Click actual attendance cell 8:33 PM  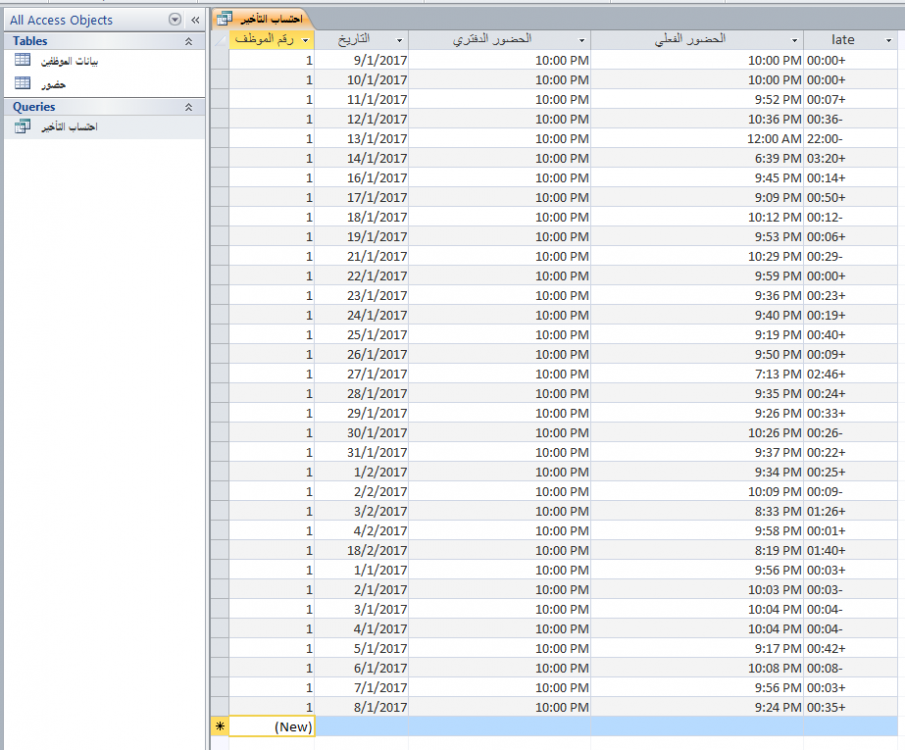click(x=697, y=511)
